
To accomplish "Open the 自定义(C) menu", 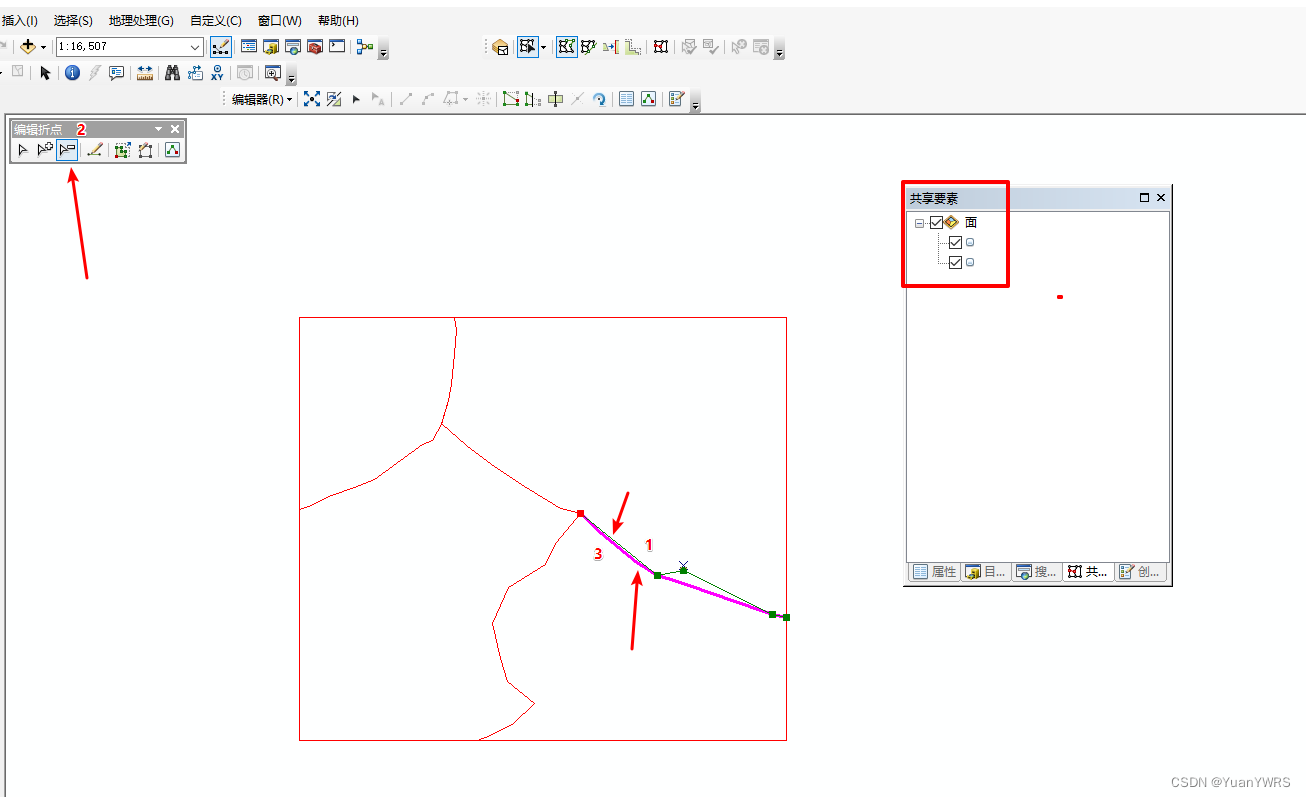I will [216, 20].
